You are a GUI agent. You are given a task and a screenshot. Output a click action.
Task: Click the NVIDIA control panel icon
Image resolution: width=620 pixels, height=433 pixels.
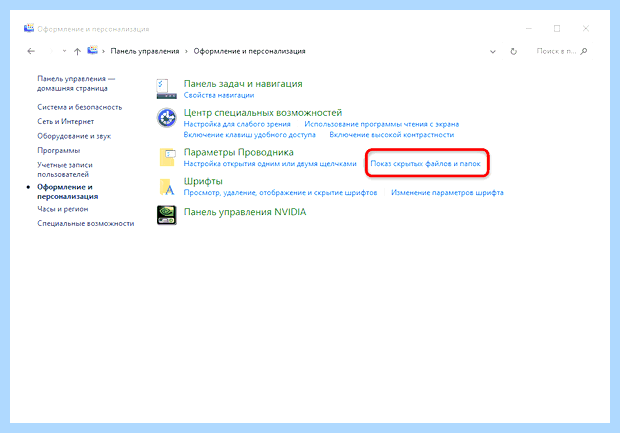166,215
